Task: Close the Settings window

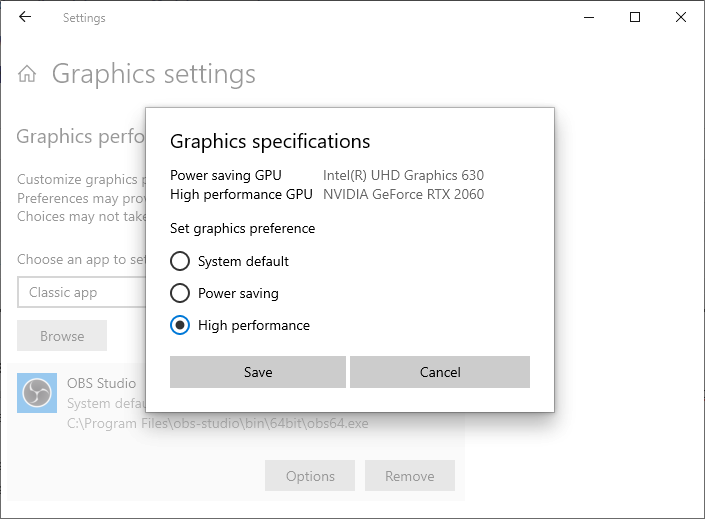Action: [681, 17]
